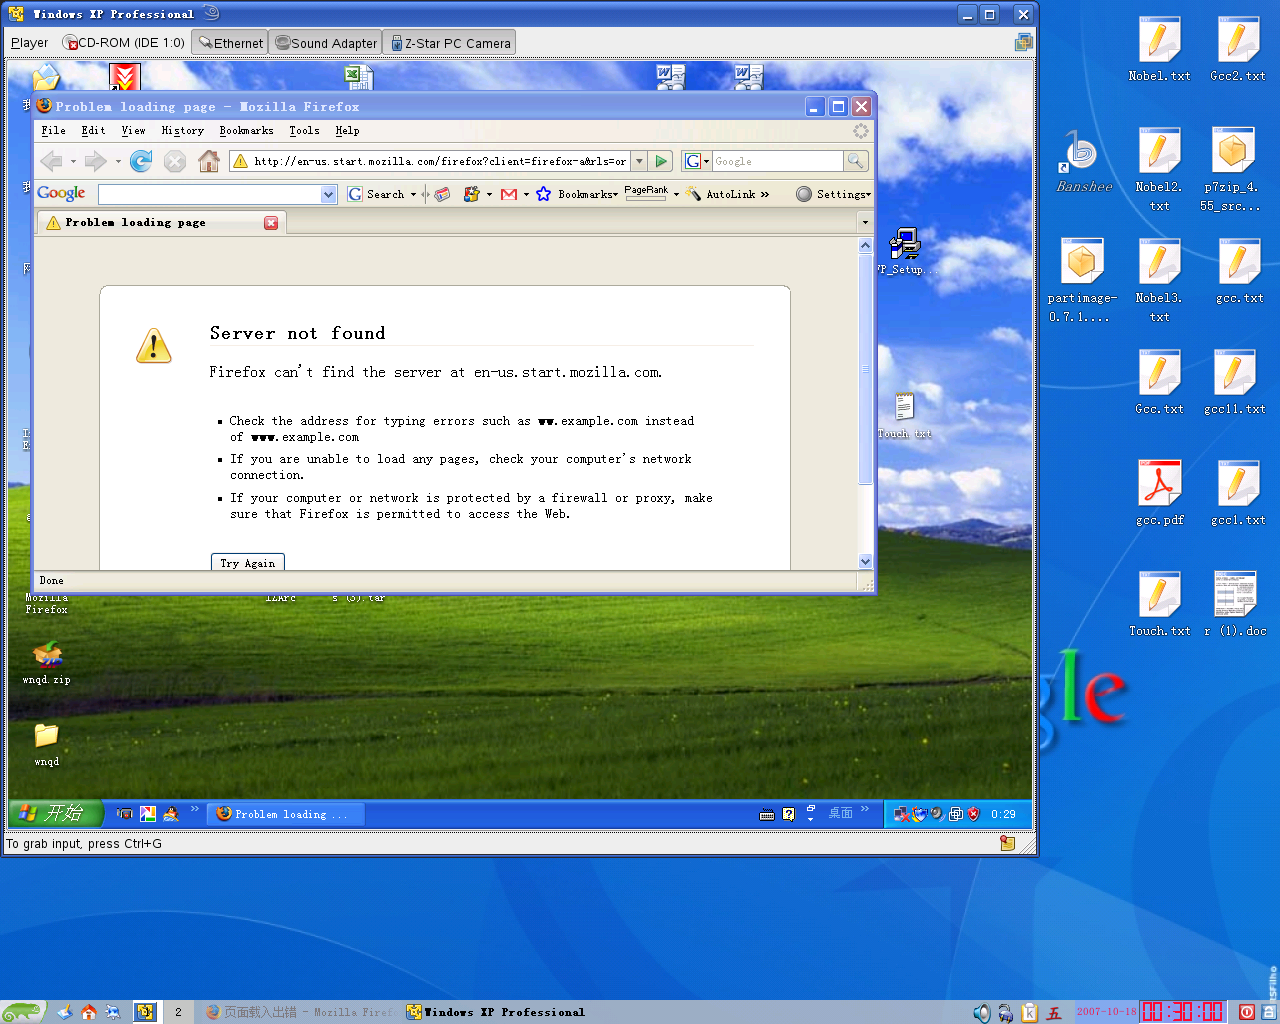The height and width of the screenshot is (1024, 1280).
Task: Open the Bookmarks menu in Firefox
Action: coord(246,131)
